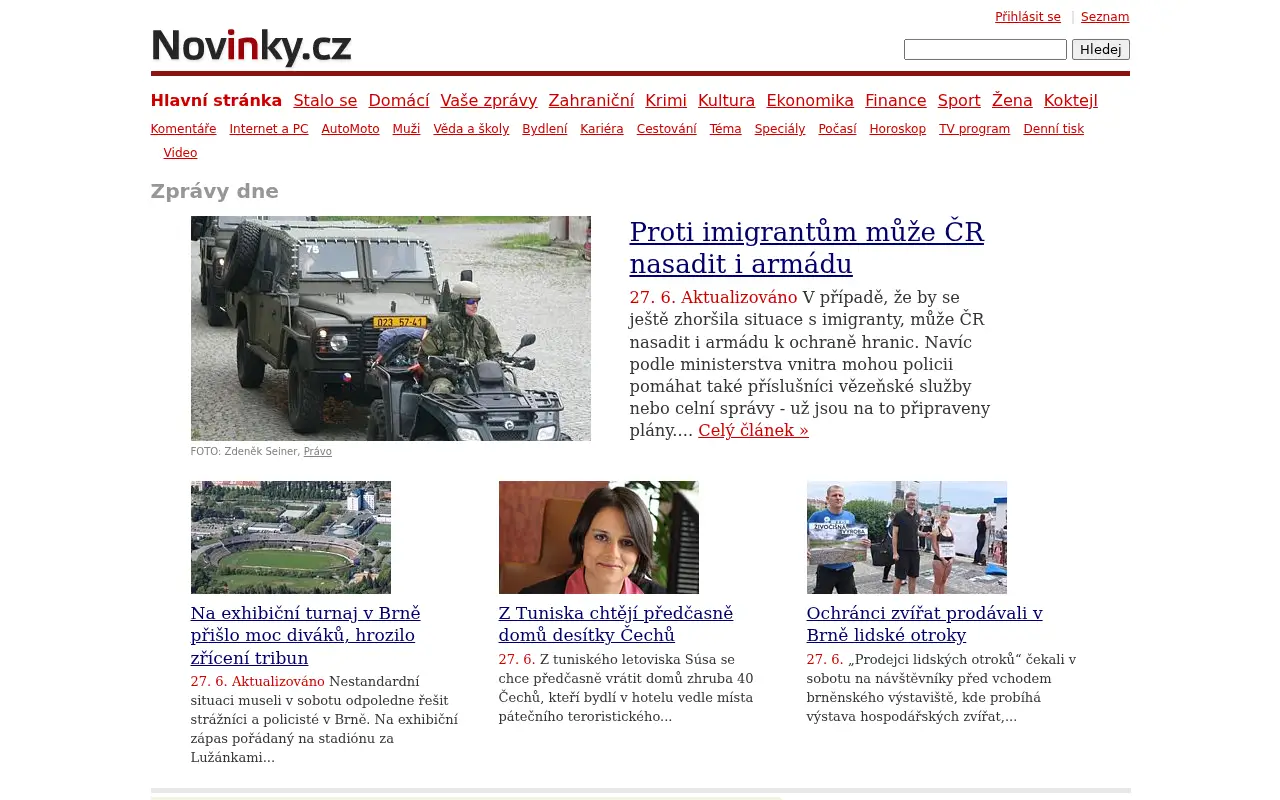Select Věda a školy link

click(x=471, y=129)
